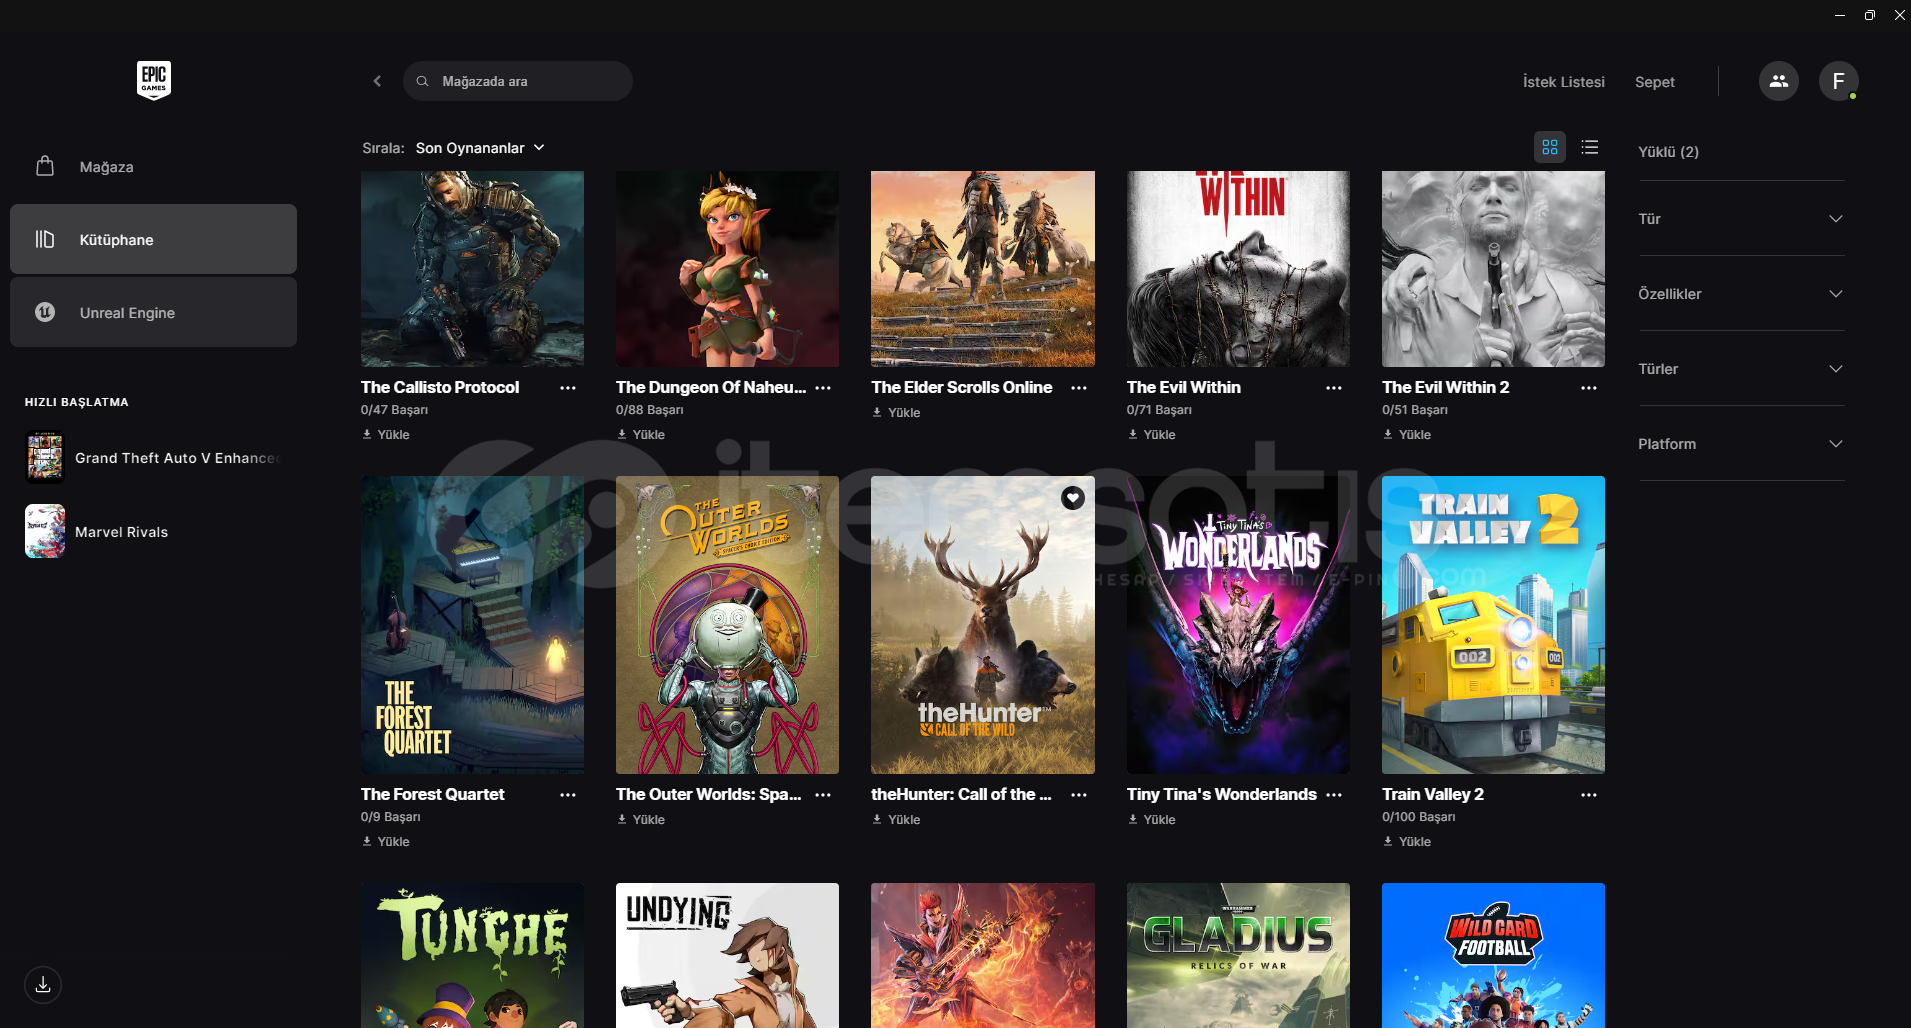Open the downloads icon at bottom left
The height and width of the screenshot is (1028, 1911).
43,985
